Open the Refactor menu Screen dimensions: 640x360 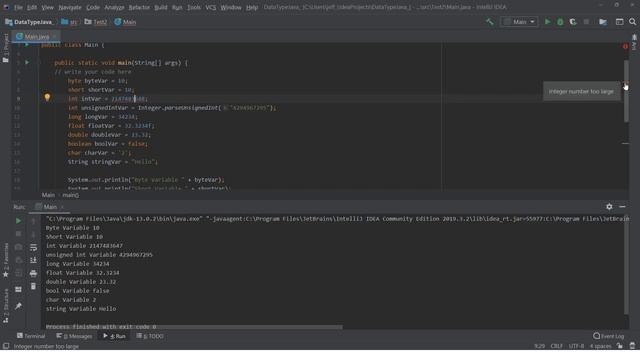click(139, 7)
